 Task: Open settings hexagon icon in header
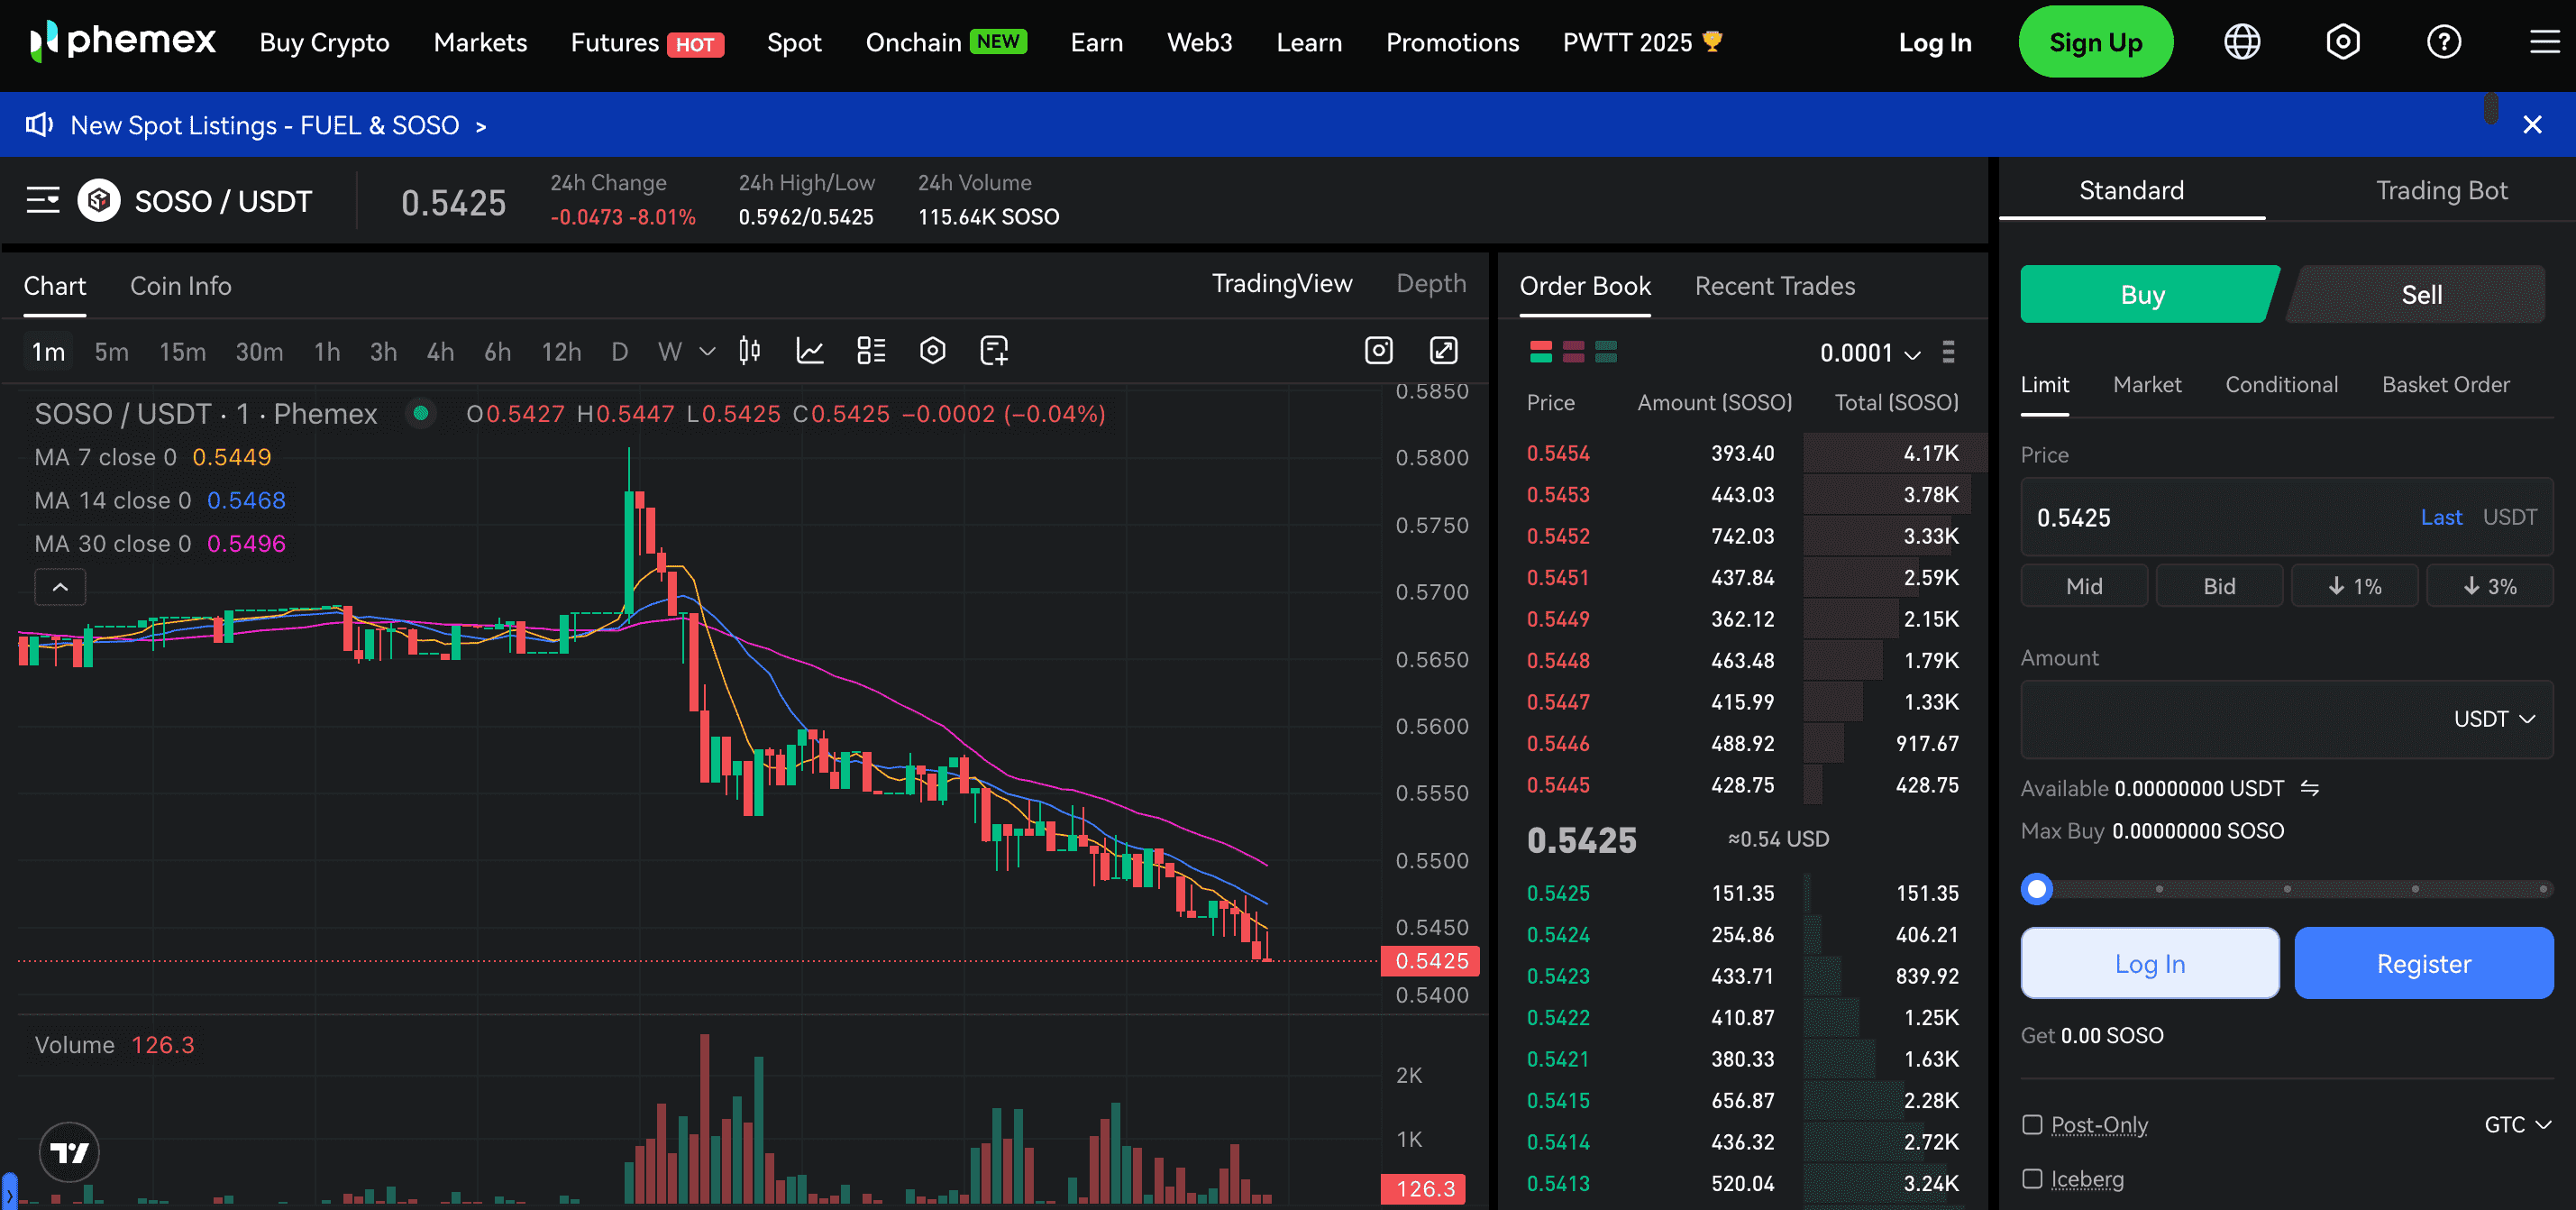pos(2342,42)
